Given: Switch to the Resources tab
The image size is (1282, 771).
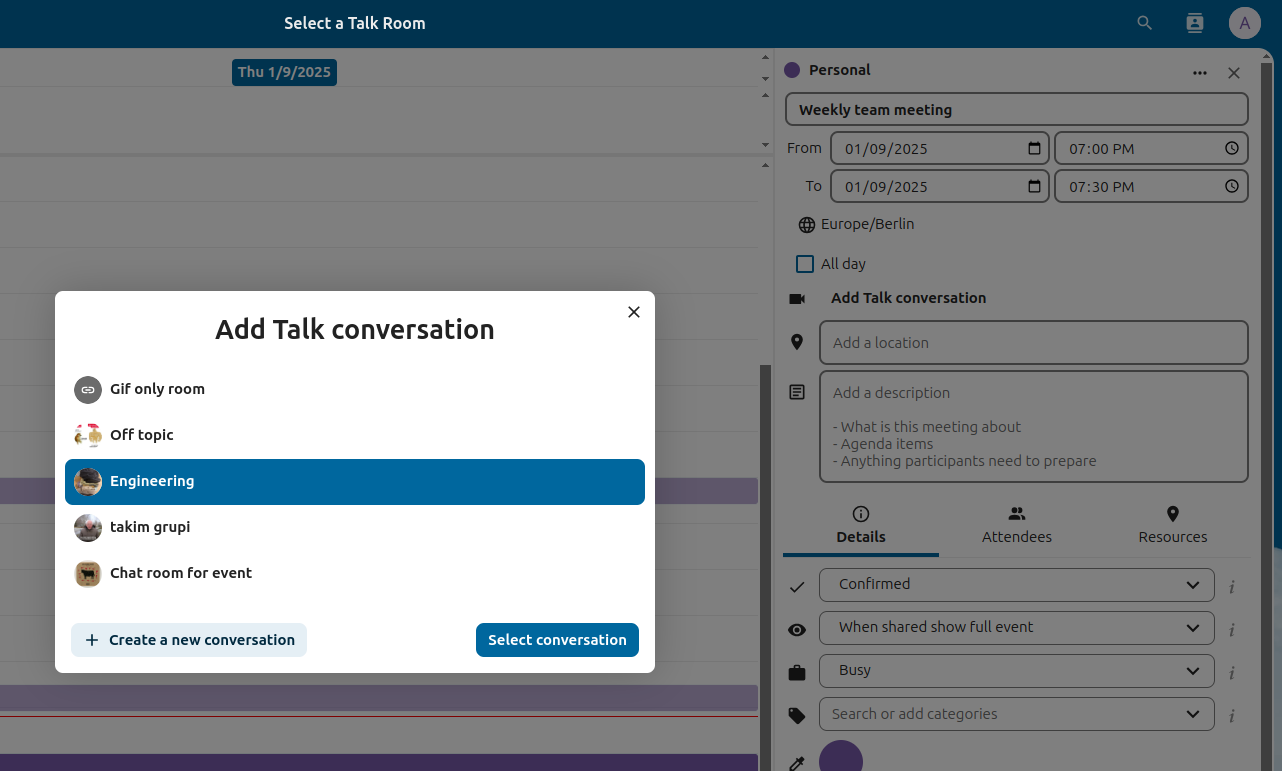Looking at the screenshot, I should point(1172,525).
